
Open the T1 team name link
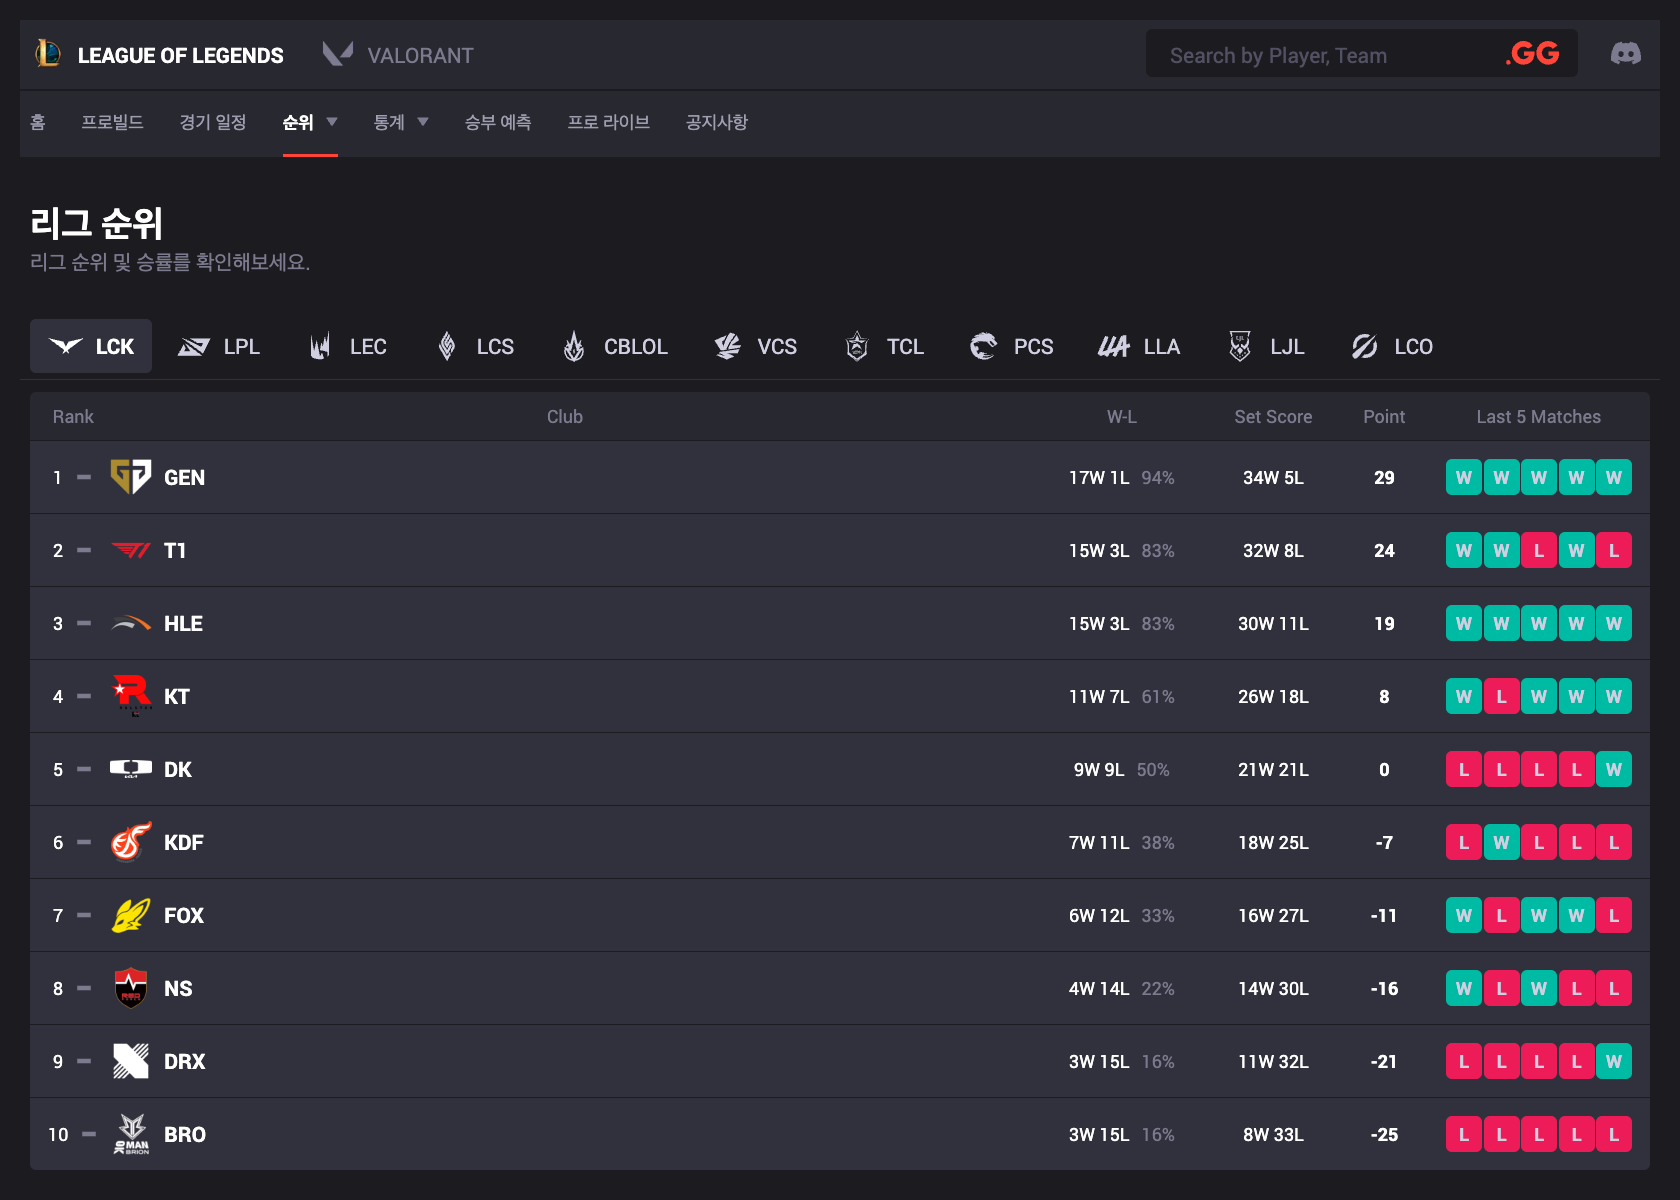tap(175, 551)
